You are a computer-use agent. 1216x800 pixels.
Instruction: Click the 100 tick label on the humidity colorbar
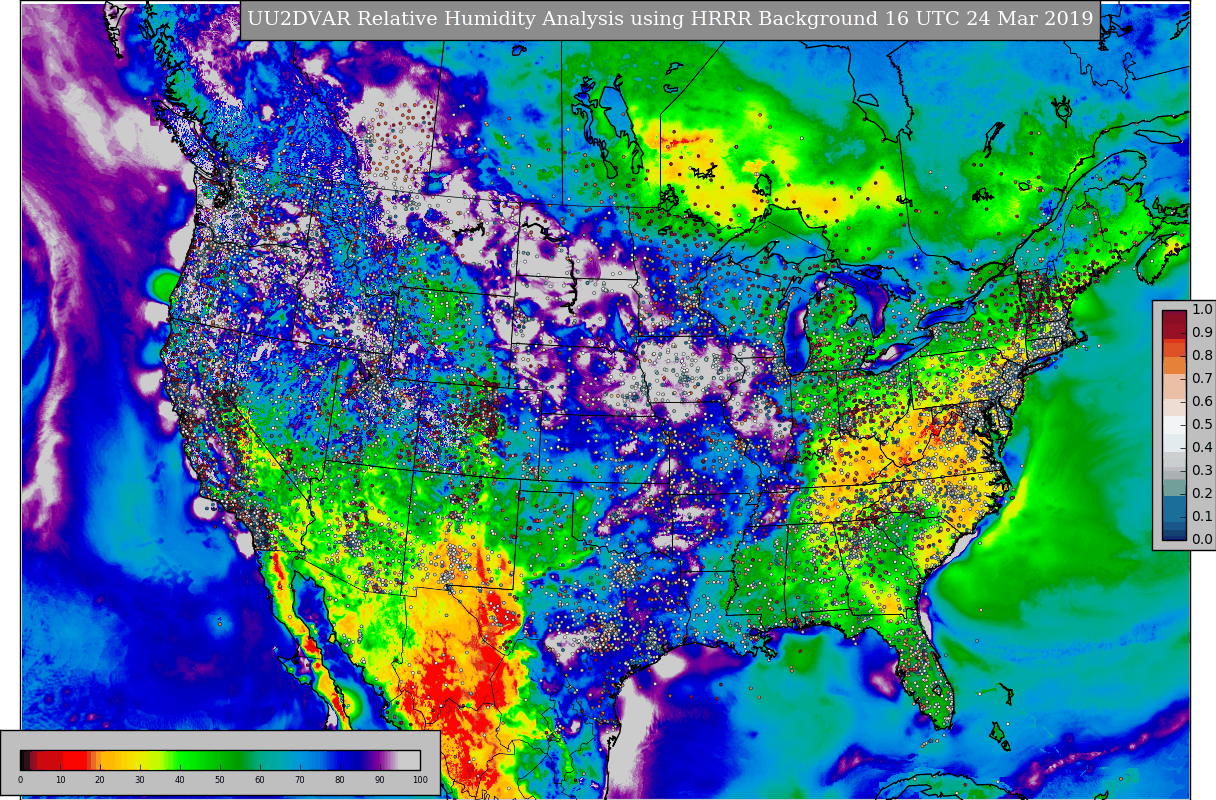coord(420,780)
